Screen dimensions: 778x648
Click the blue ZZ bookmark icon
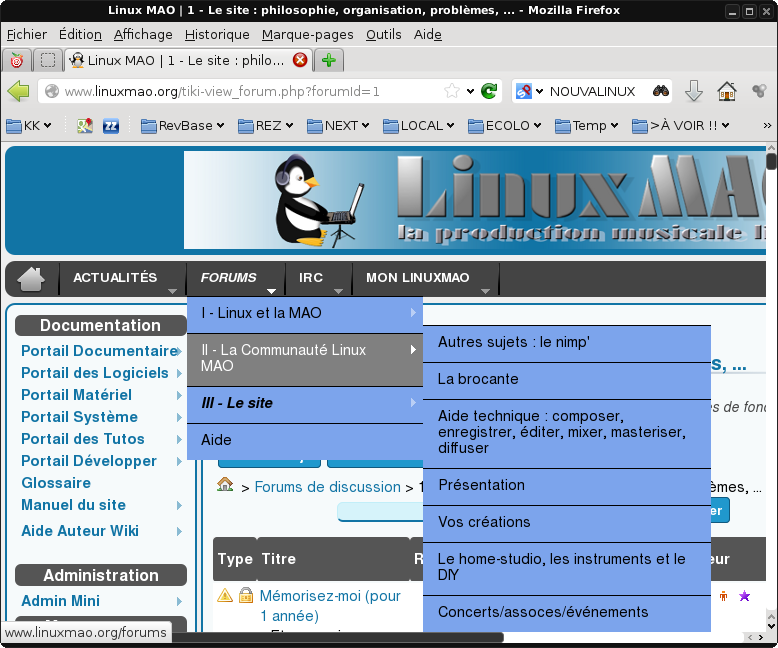(x=111, y=126)
